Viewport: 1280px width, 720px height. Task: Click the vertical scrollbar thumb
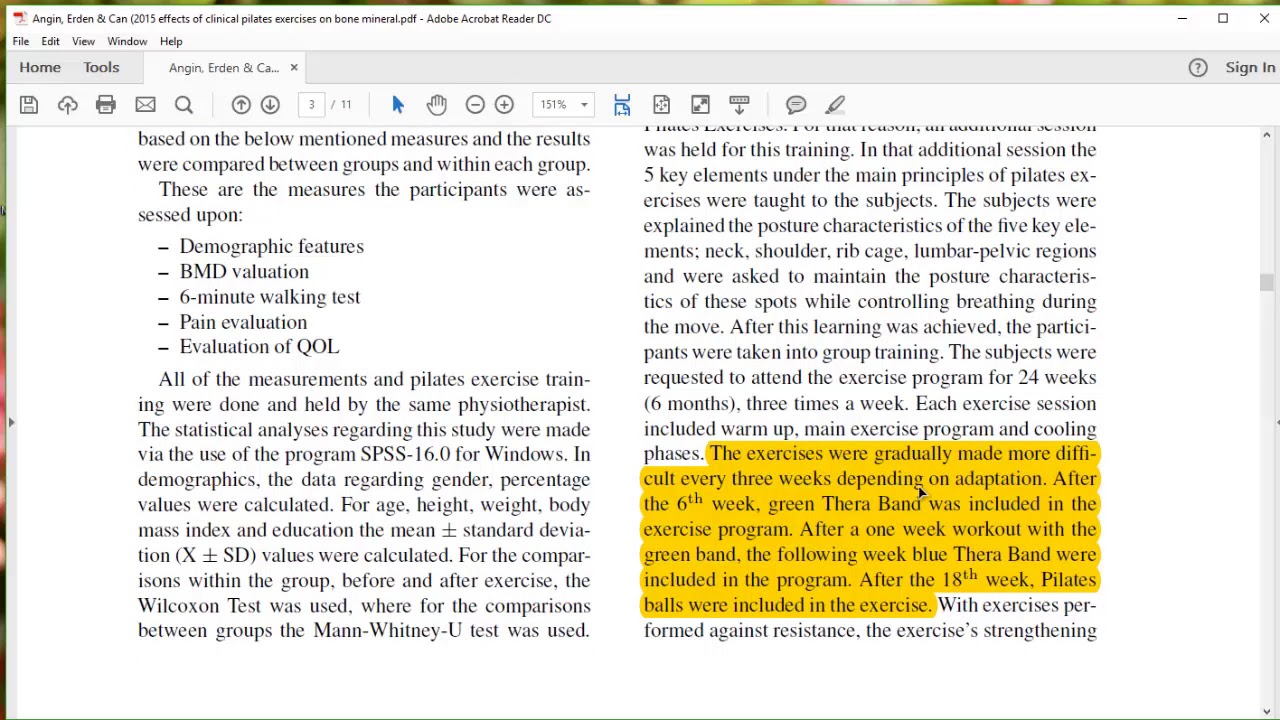[x=1267, y=284]
